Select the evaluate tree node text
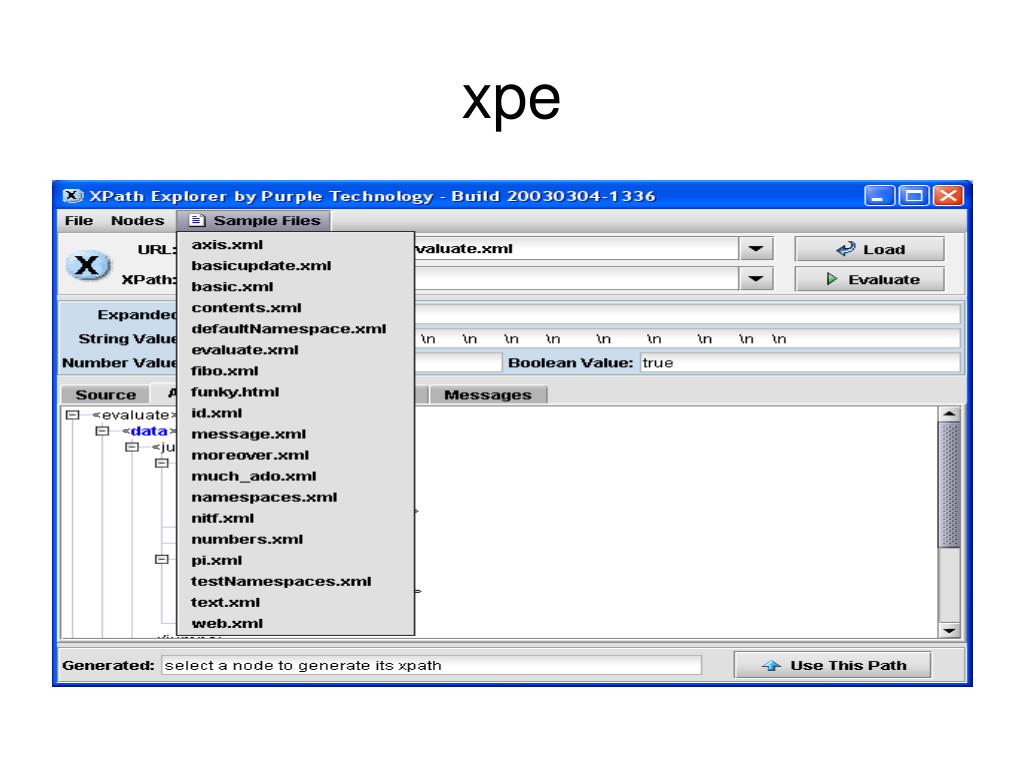The width and height of the screenshot is (1024, 768). 135,415
